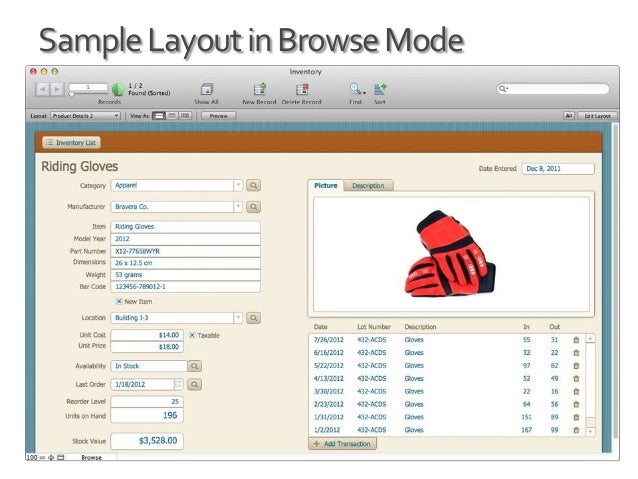The width and height of the screenshot is (638, 479).
Task: Switch to List view icon
Action: point(172,116)
